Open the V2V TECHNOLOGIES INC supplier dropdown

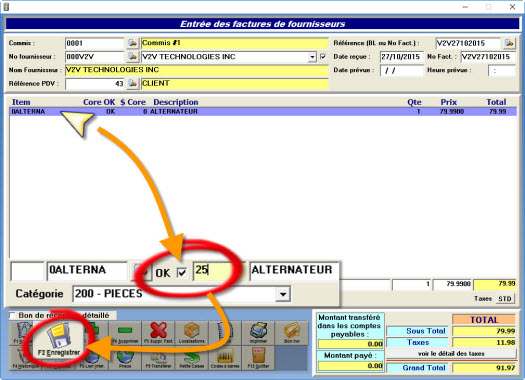tap(312, 57)
